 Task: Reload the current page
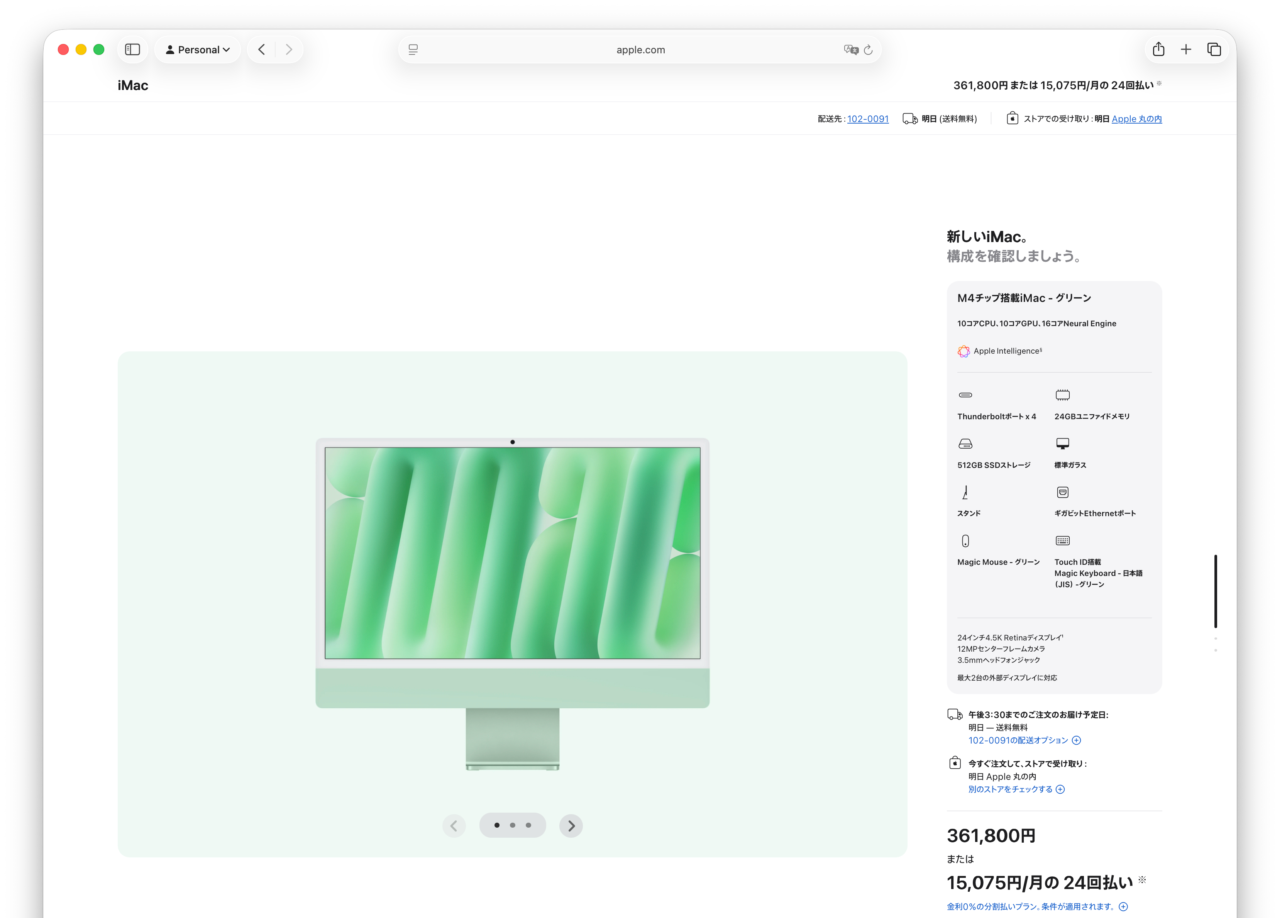[868, 50]
